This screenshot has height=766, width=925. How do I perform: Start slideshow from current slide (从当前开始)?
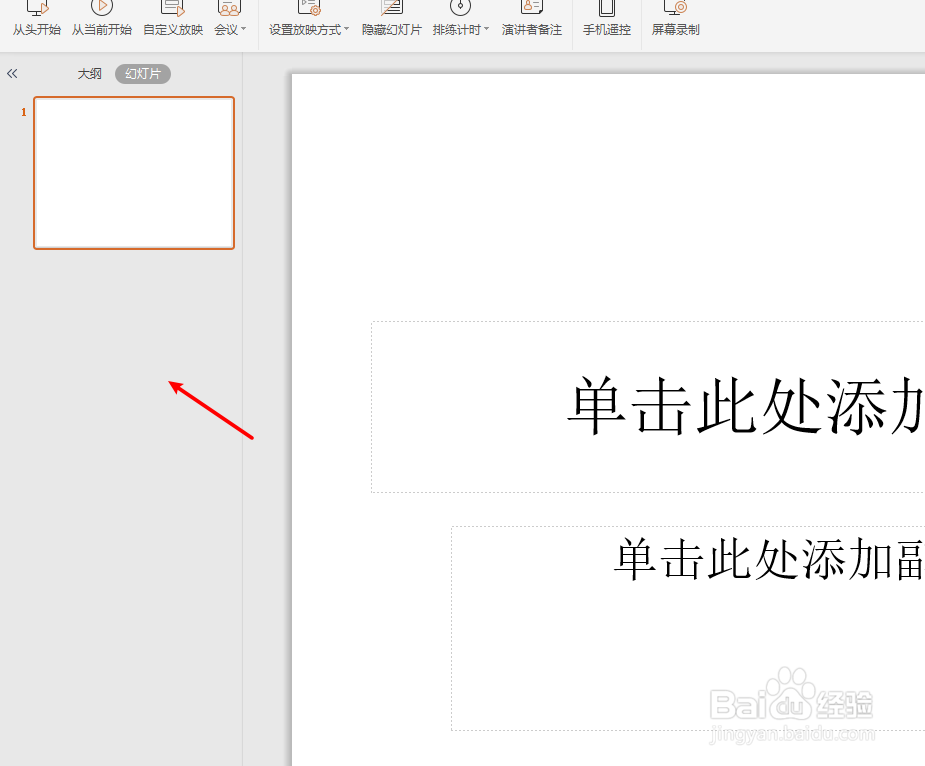101,19
